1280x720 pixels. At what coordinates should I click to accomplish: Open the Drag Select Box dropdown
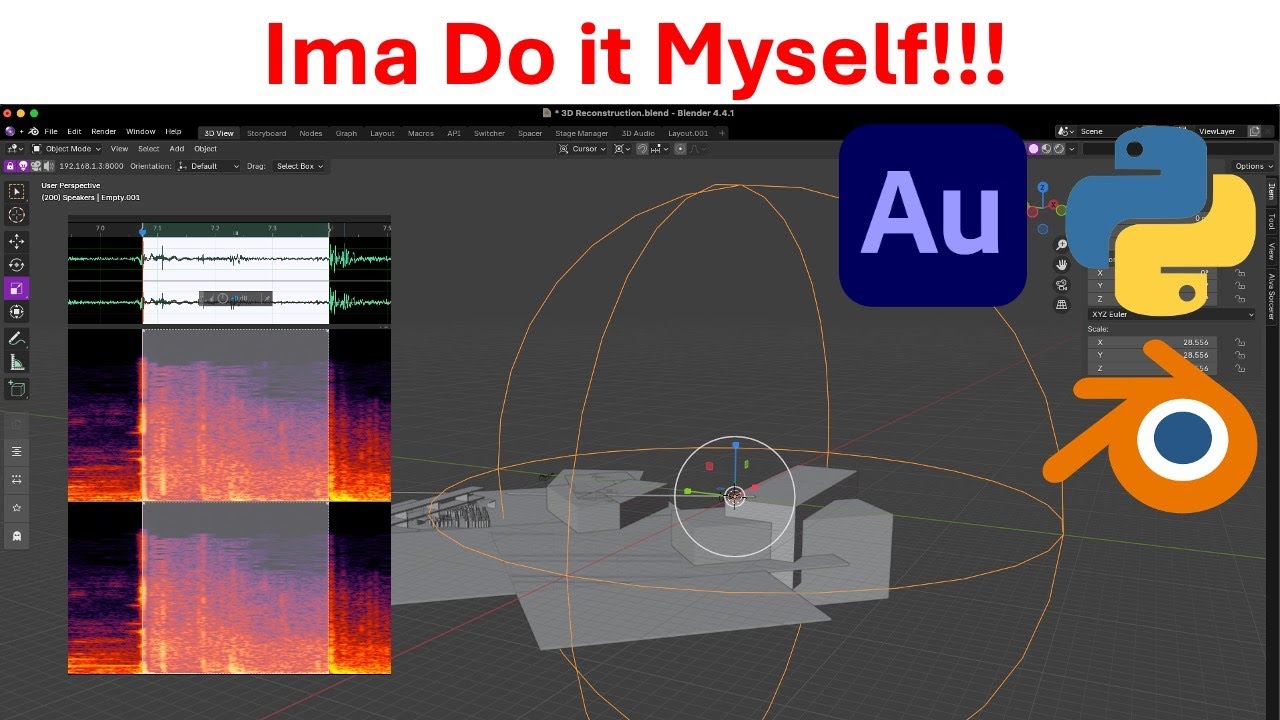tap(300, 166)
